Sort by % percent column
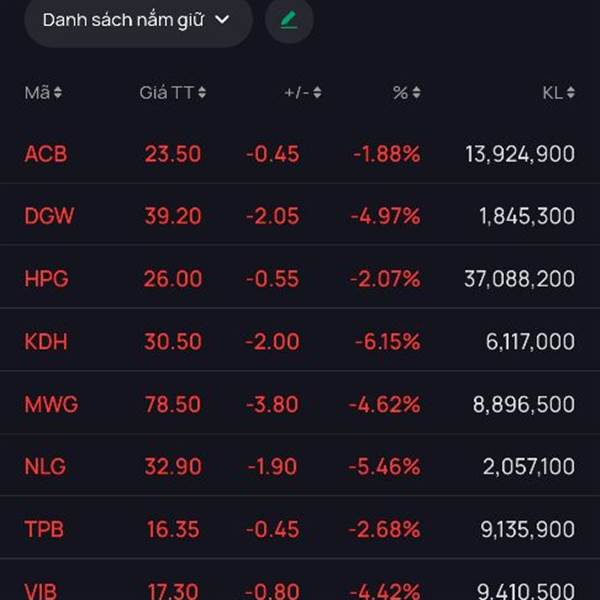 click(406, 93)
